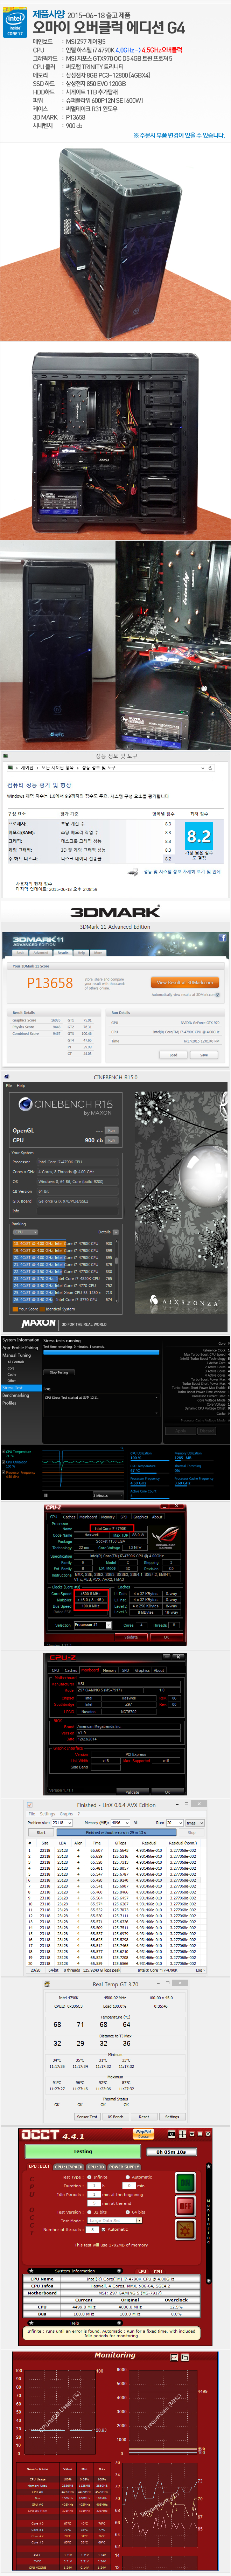The image size is (231, 2576).
Task: Switch to the Results tab in 3DMark 11
Action: point(63,953)
